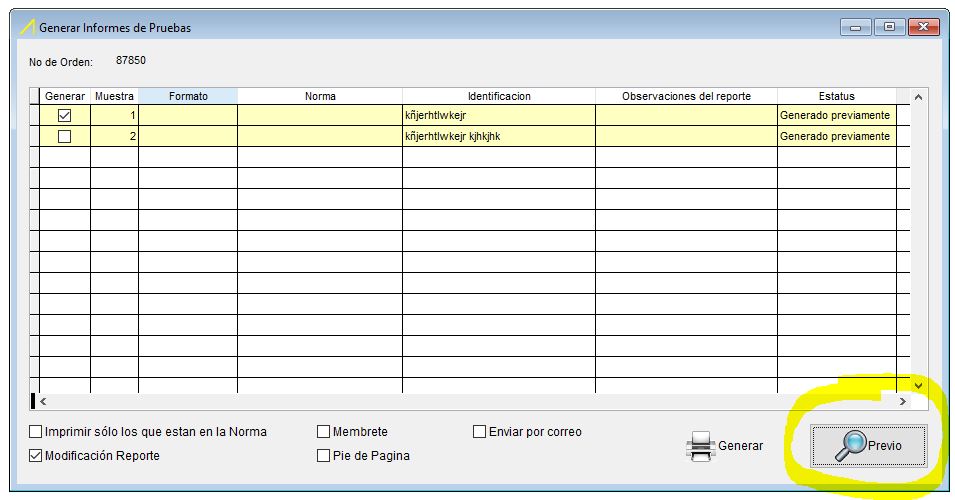Click the Norma cell of Muestra 2
955x500 pixels.
click(320, 136)
